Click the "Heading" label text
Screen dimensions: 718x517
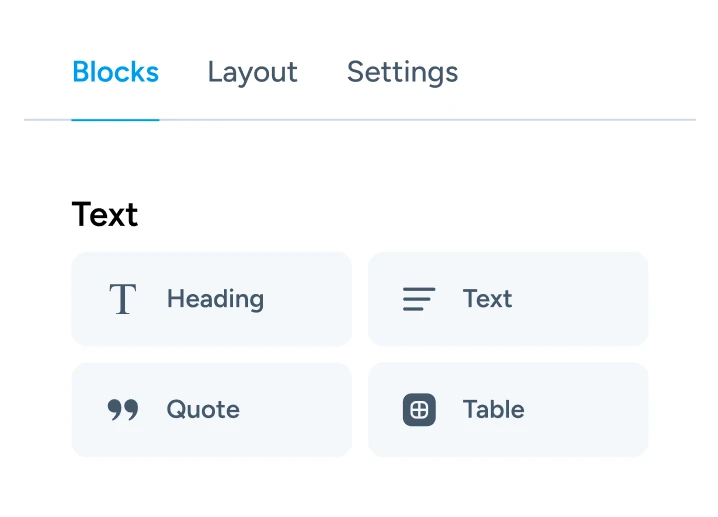215,299
